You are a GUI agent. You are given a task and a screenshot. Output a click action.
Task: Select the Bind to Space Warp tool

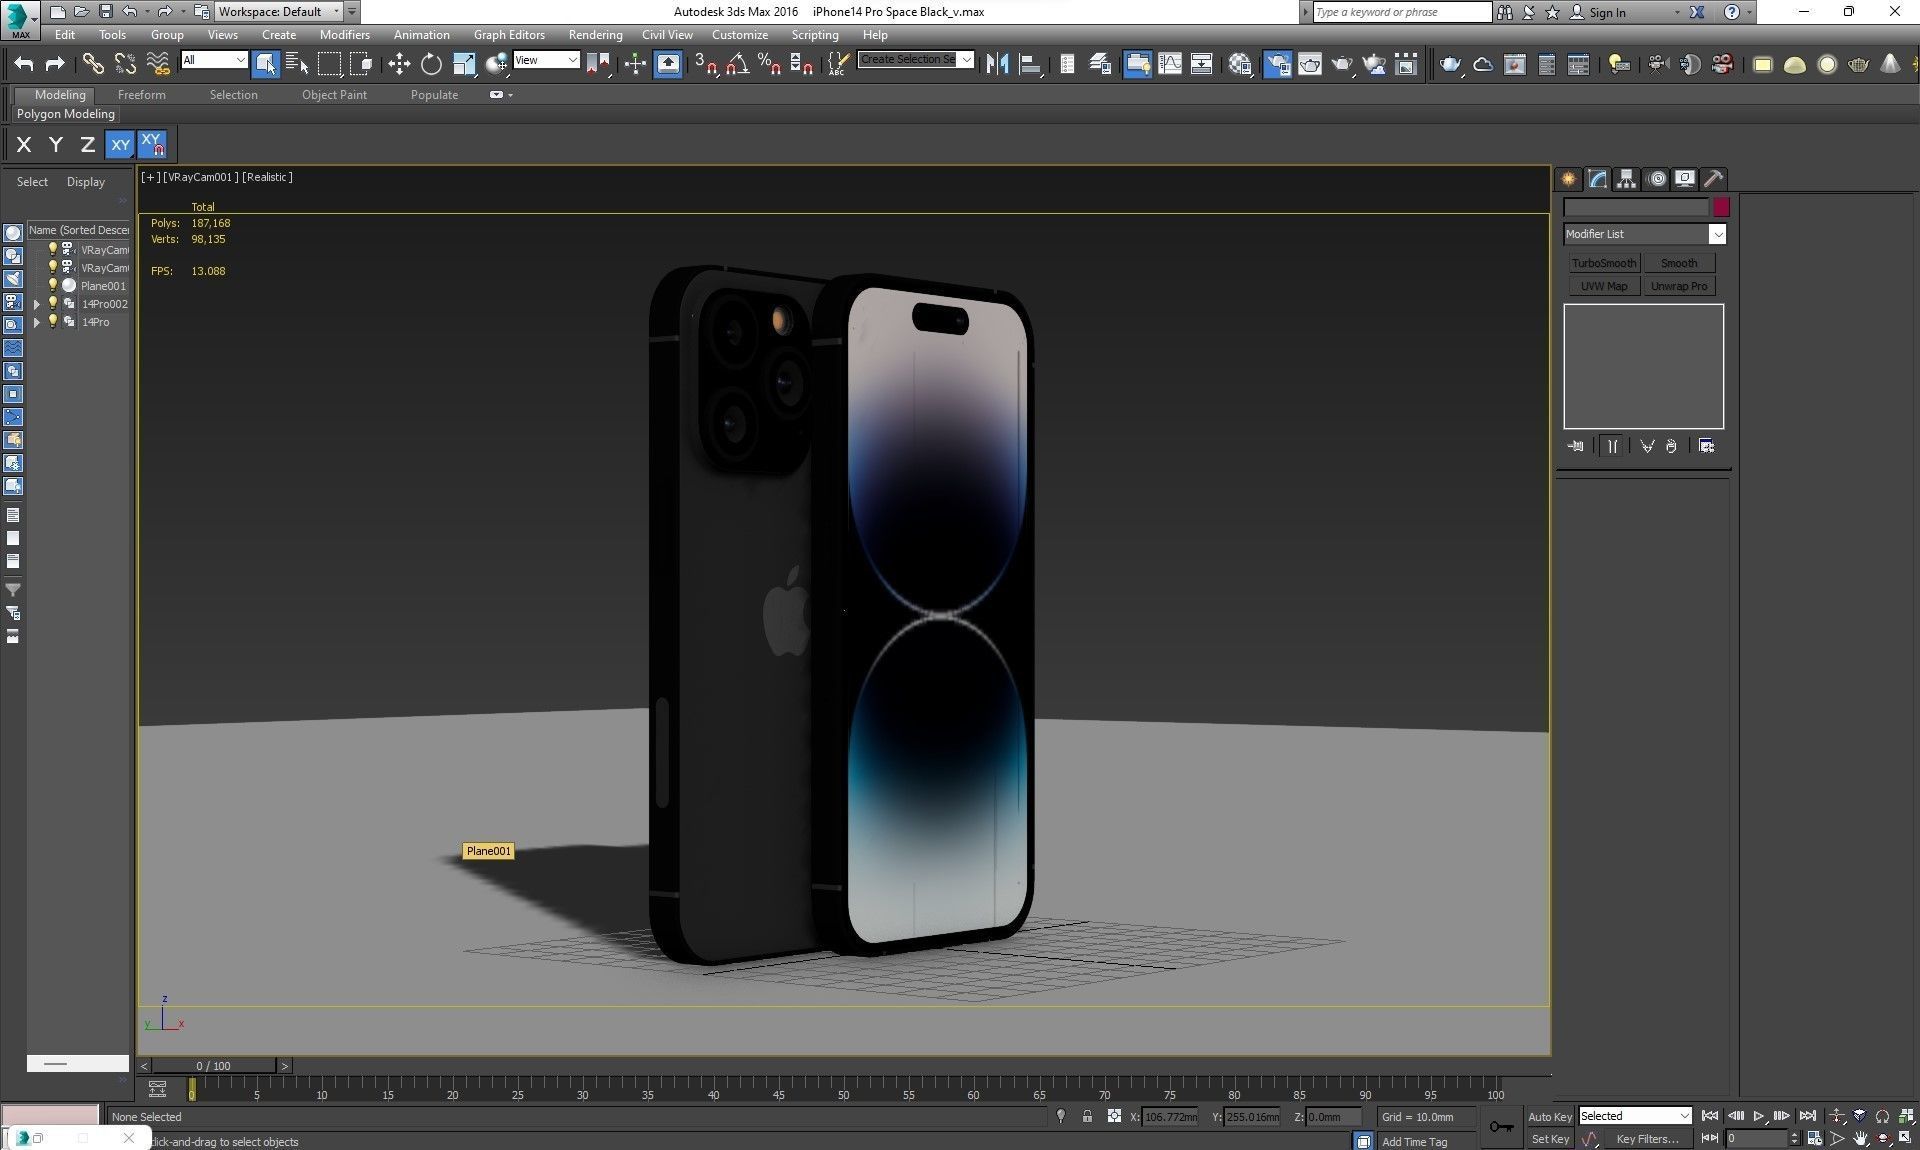coord(158,64)
